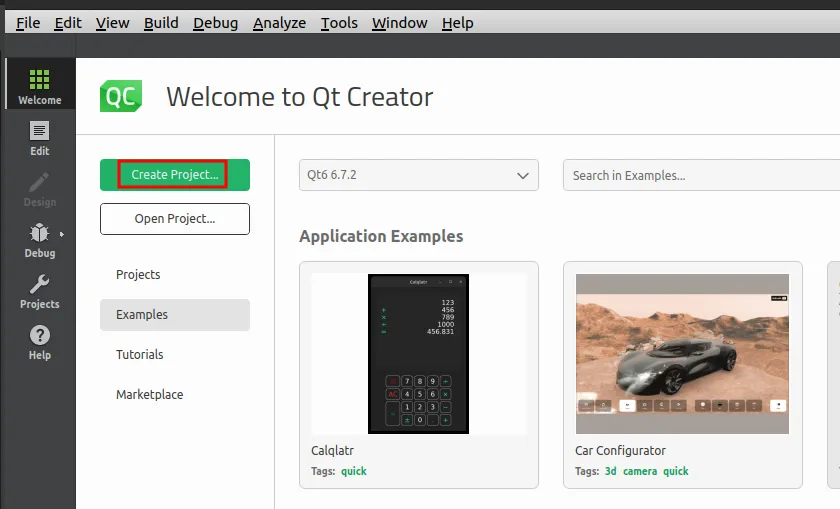The image size is (840, 509).
Task: Expand the arrow next to Debug mode
Action: (62, 234)
